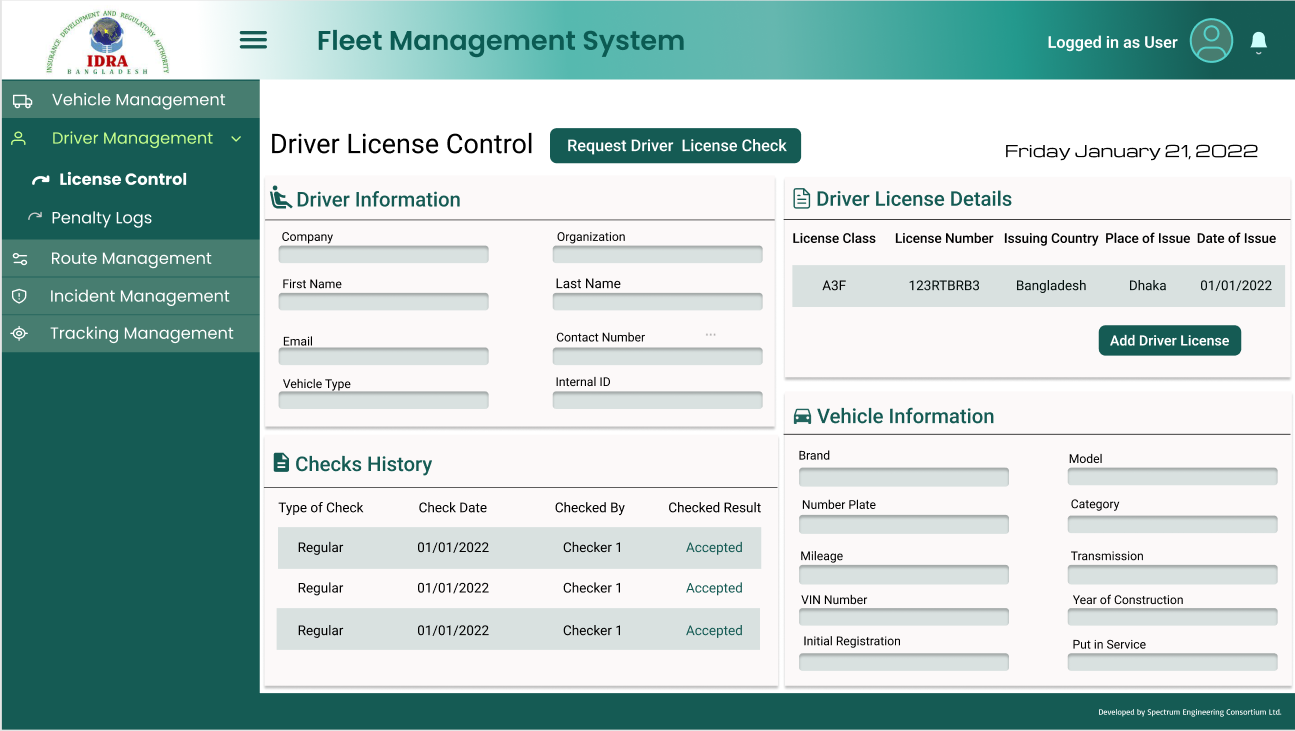
Task: Click the IDRA Bangladesh logo
Action: 108,42
